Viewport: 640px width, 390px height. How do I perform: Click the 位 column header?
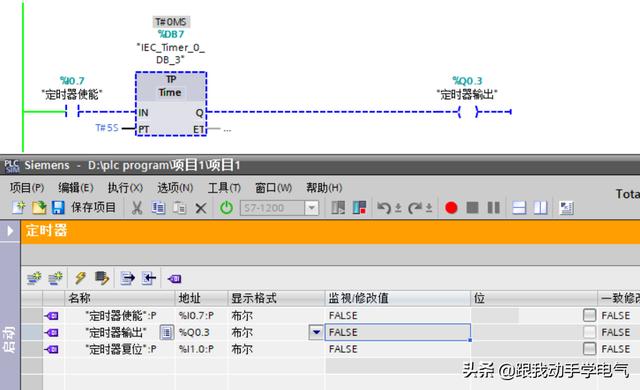(x=534, y=298)
